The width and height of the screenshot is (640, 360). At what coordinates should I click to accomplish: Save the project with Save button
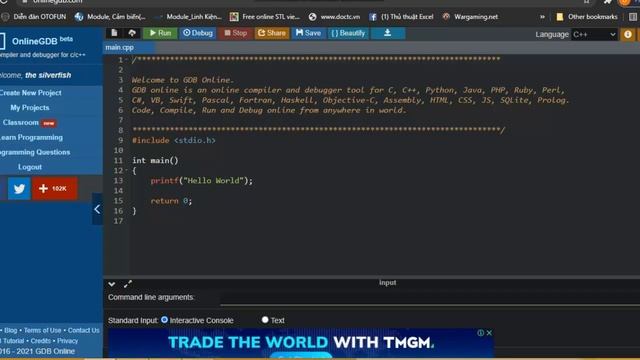pos(309,33)
